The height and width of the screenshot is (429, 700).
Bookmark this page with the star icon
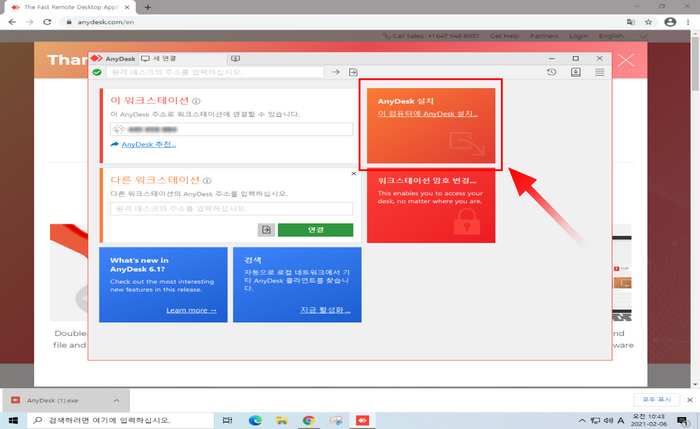(649, 22)
